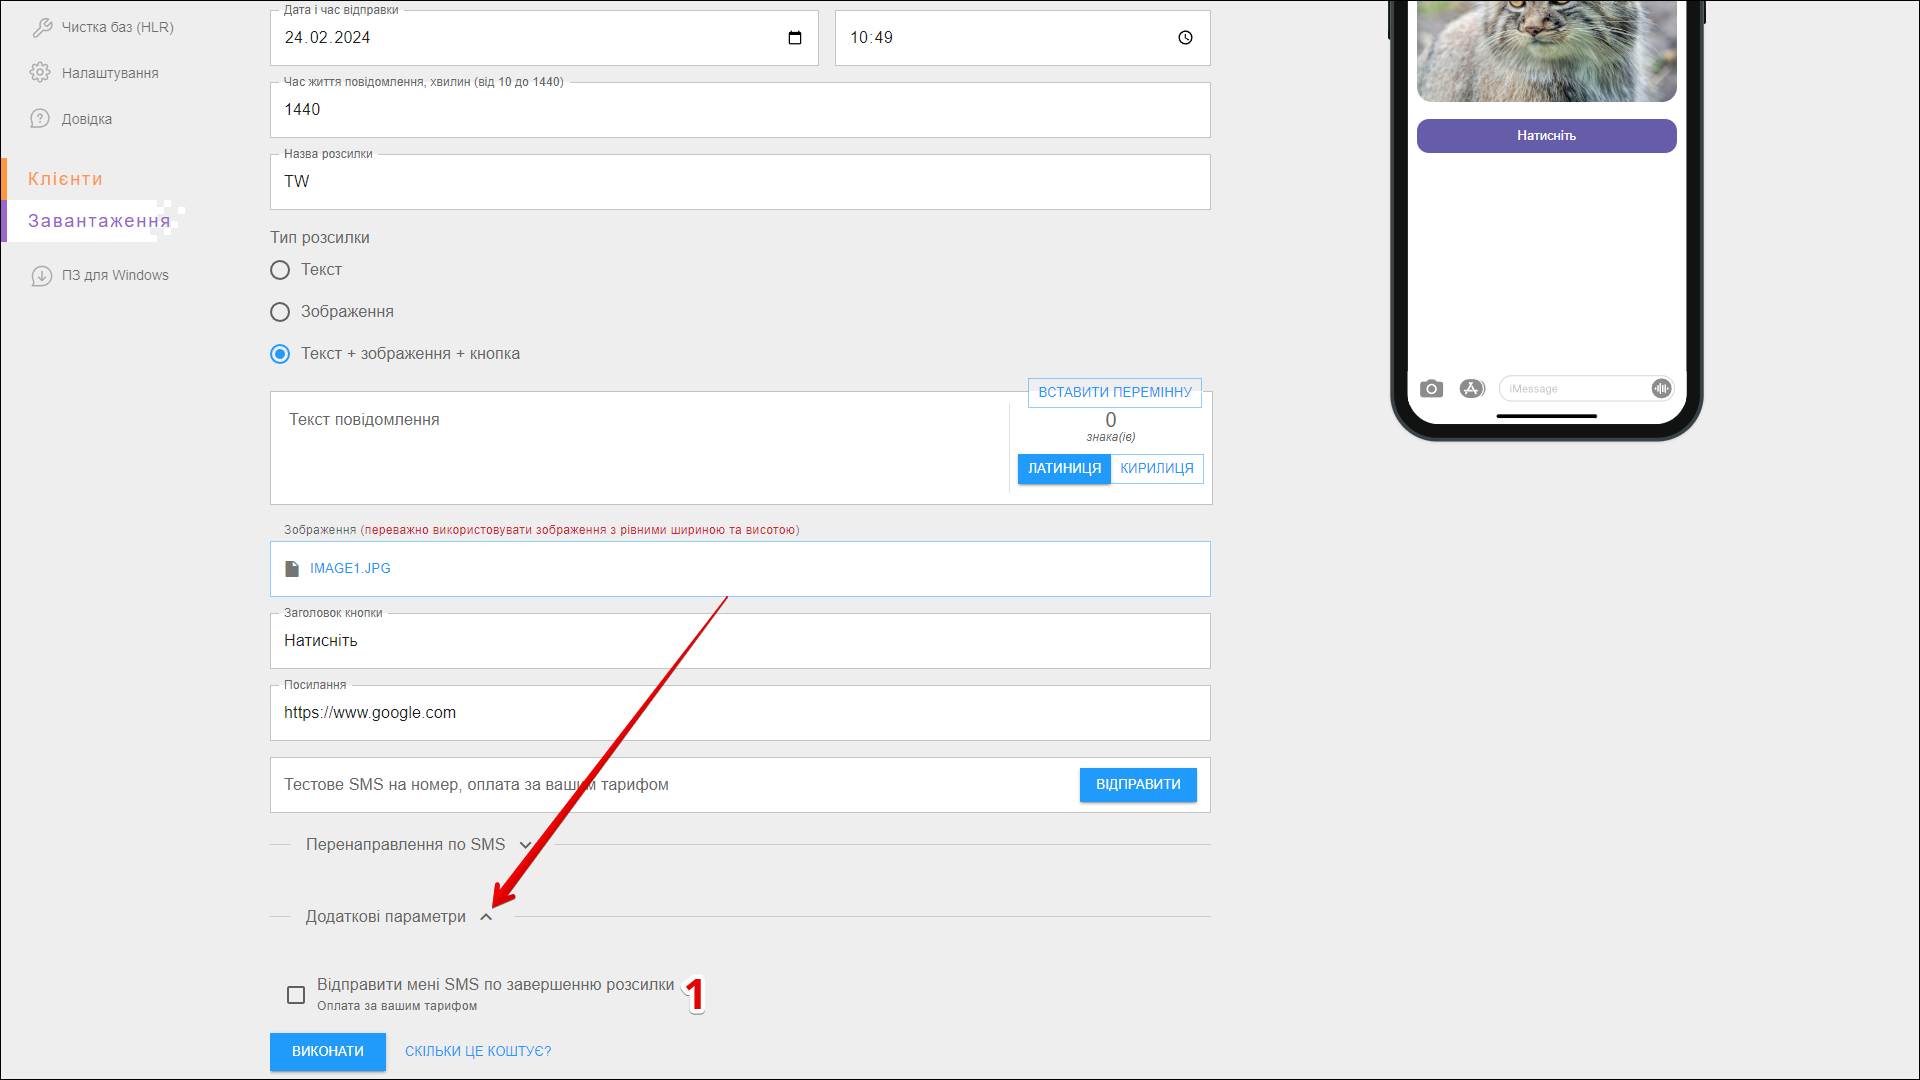Enable SMS notification on campaign completion checkbox
Viewport: 1920px width, 1080px height.
point(296,995)
